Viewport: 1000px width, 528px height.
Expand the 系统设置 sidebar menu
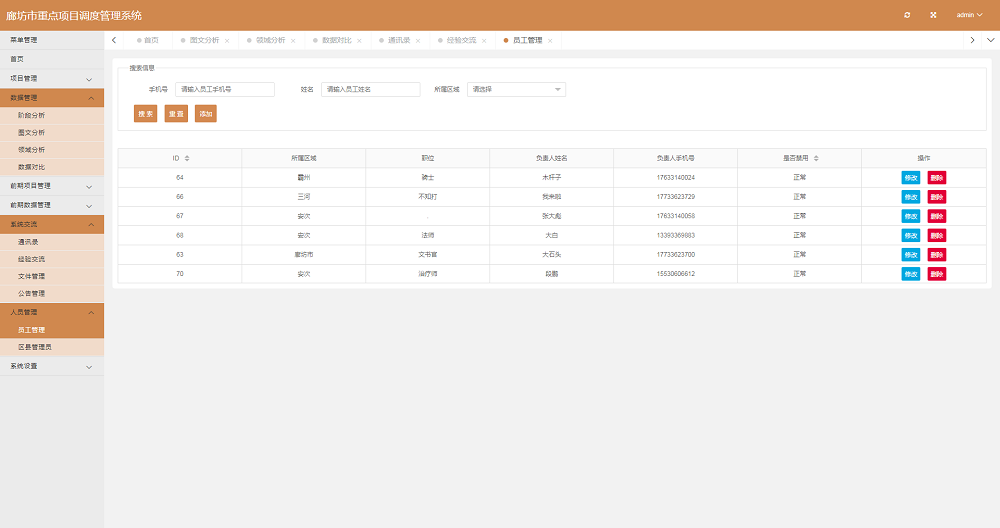click(52, 367)
